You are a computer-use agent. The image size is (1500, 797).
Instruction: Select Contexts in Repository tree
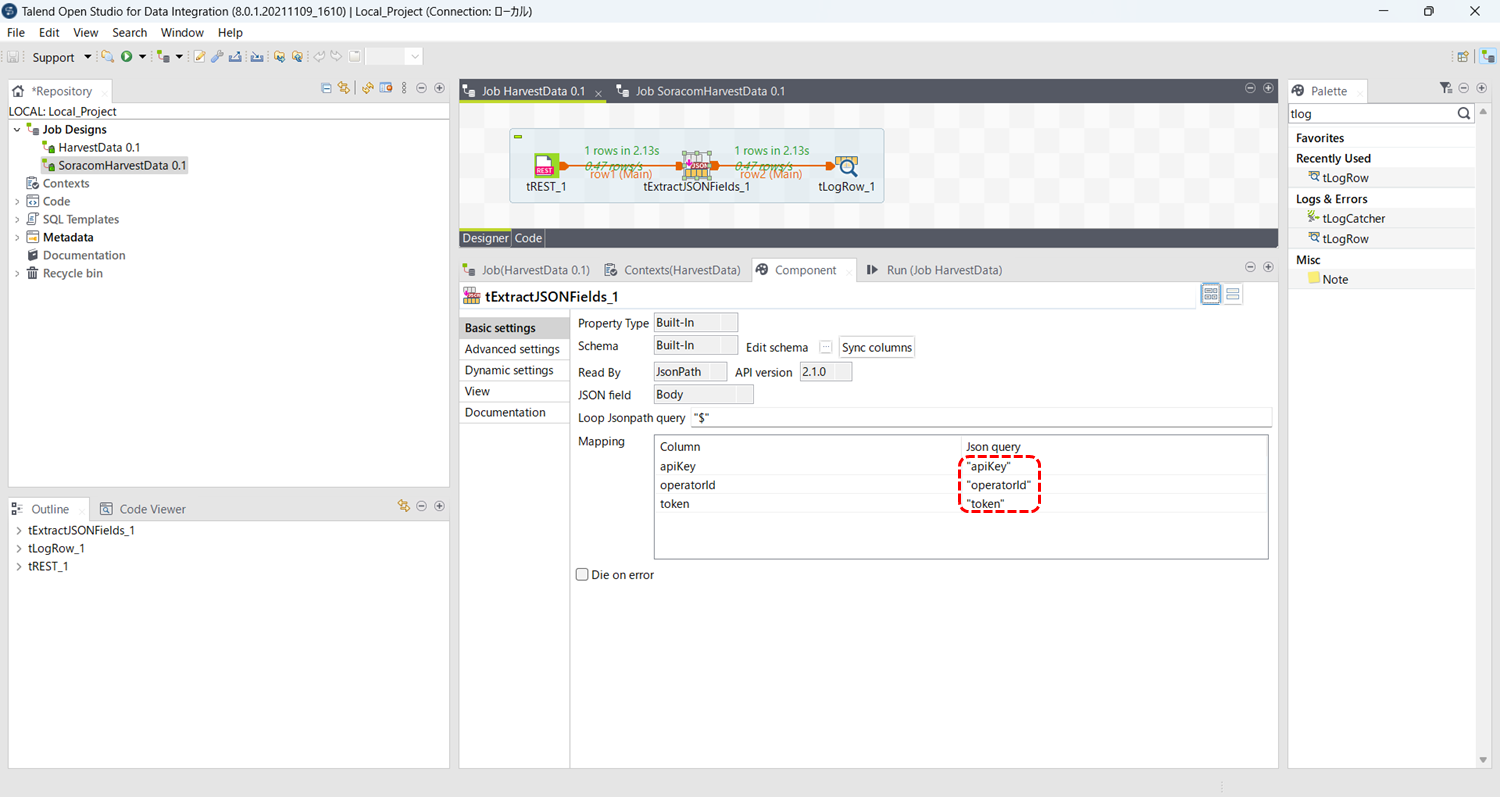coord(65,183)
